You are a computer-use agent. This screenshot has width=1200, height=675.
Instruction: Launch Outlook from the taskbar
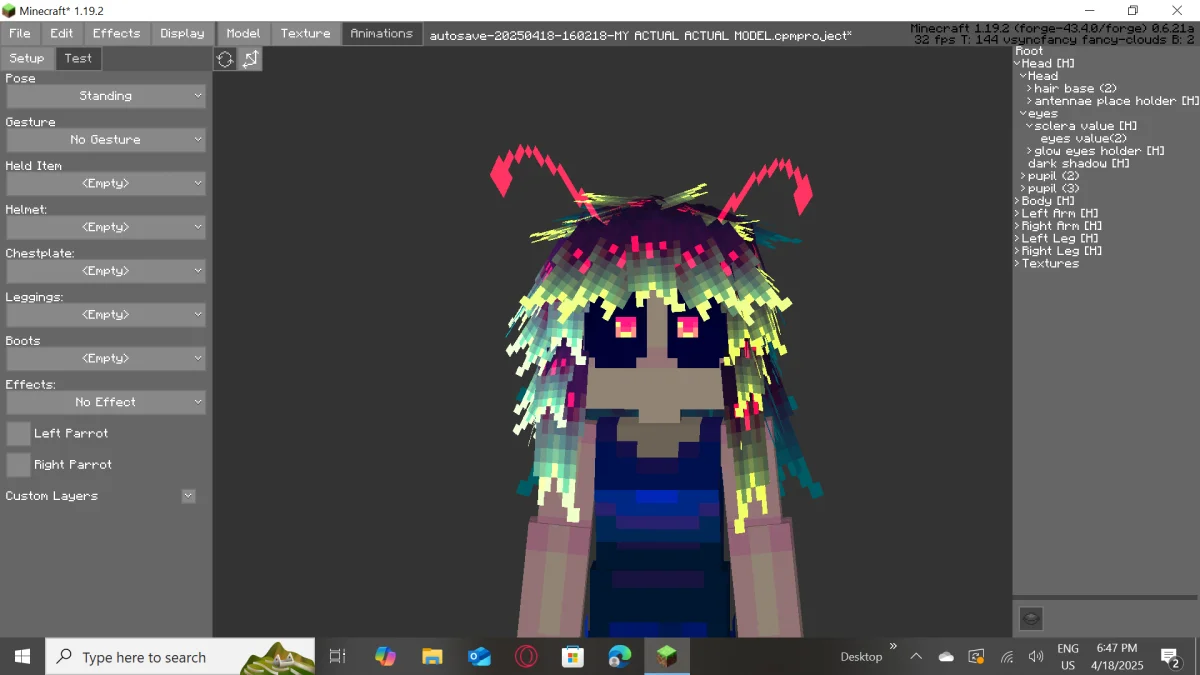tap(479, 657)
